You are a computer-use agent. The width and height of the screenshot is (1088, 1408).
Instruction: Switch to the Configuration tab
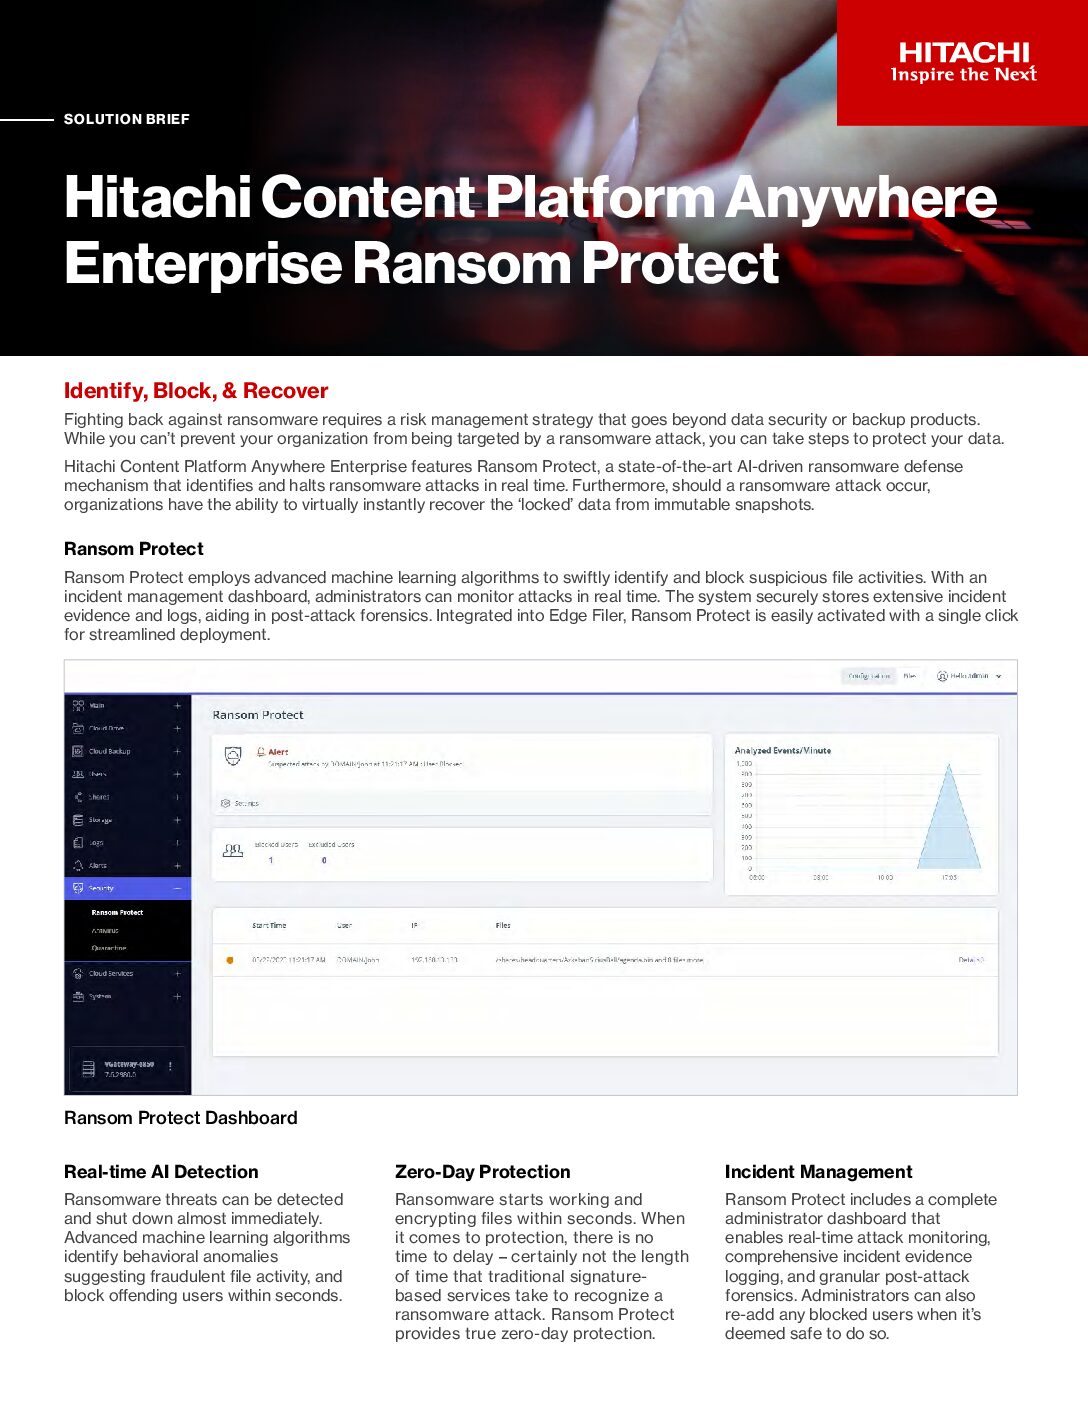[x=868, y=676]
